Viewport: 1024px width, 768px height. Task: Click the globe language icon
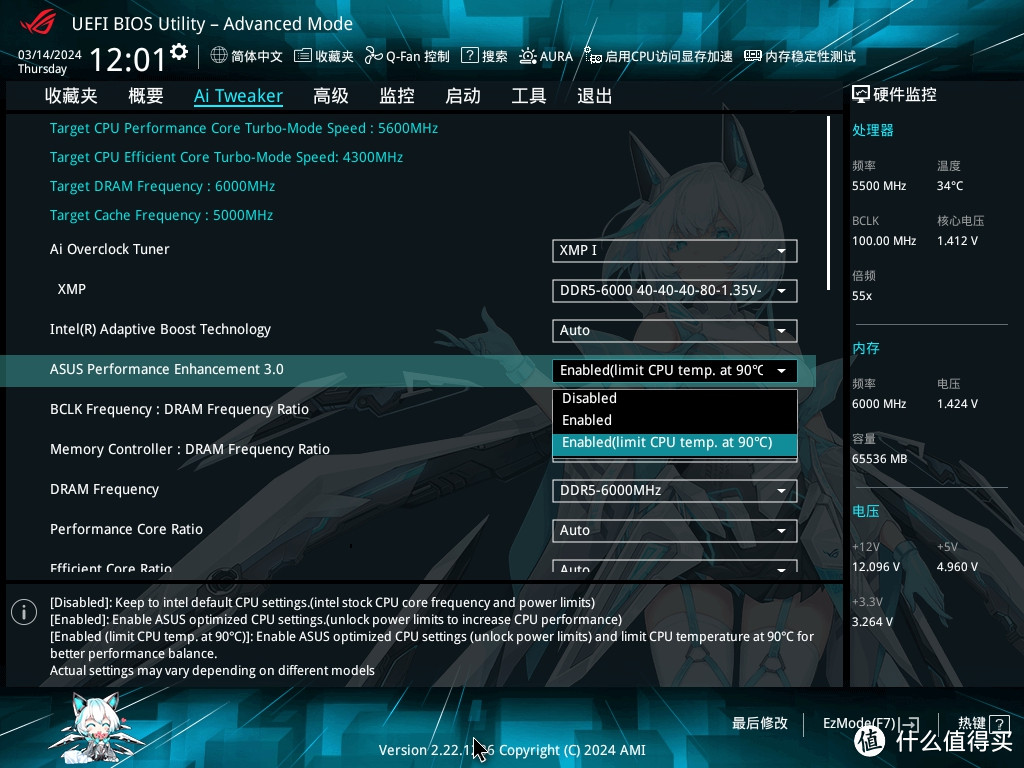point(219,56)
